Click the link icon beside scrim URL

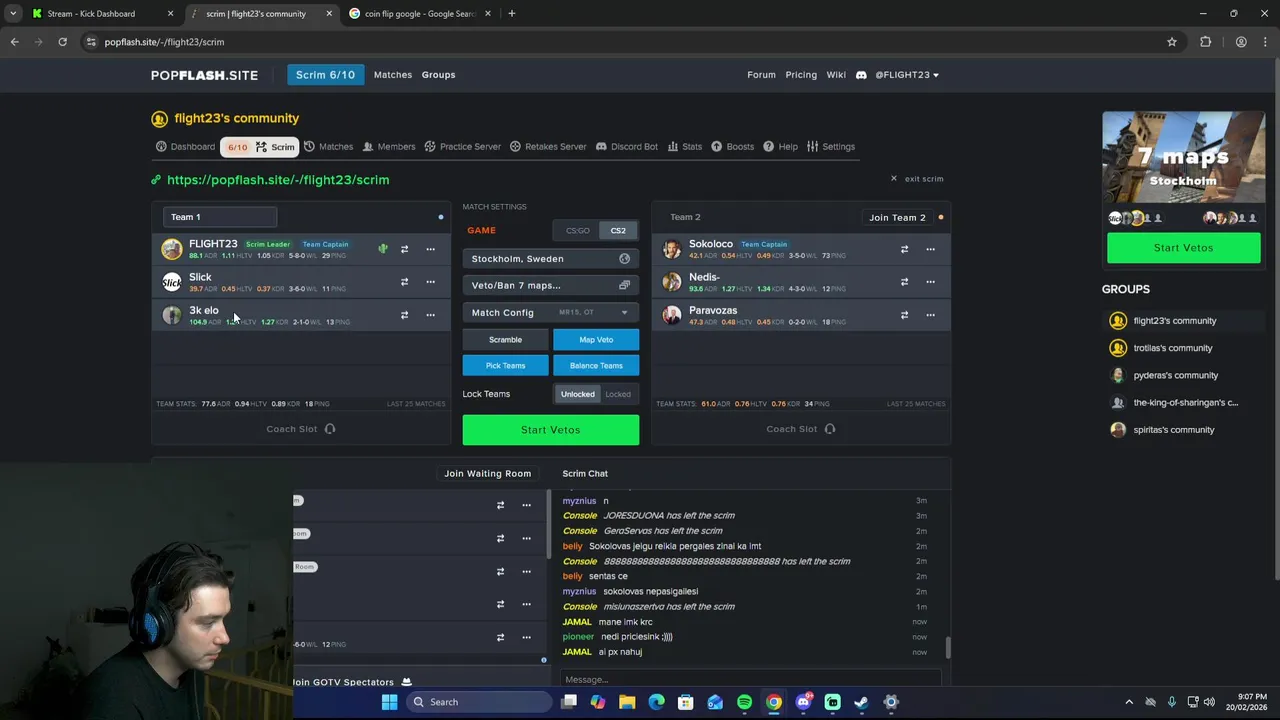tap(156, 180)
